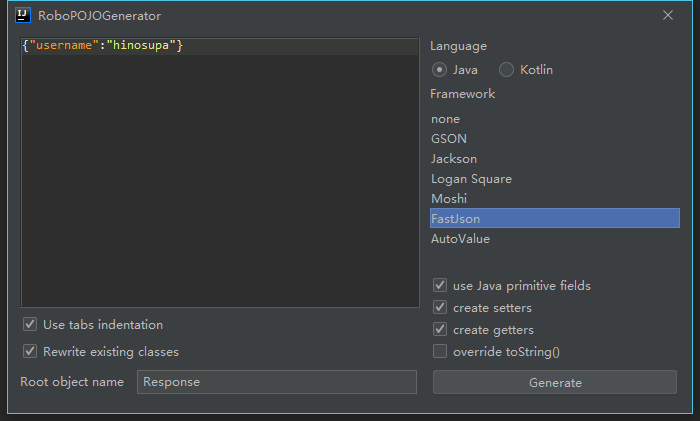Select AutoValue from the Framework list
Screen dimensions: 700x421
coord(460,239)
